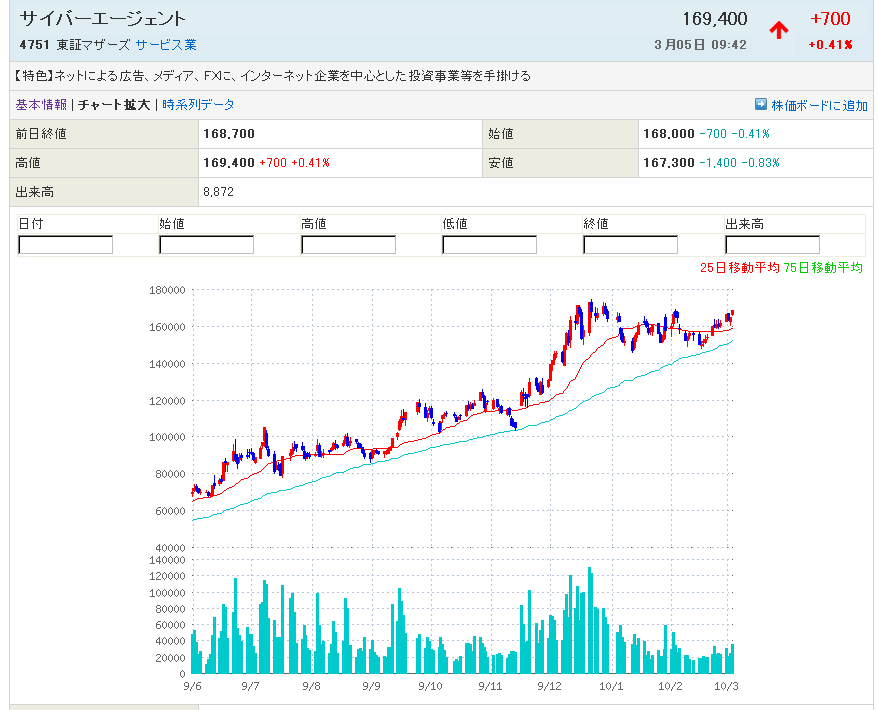Click the green 75日移動平均 legend label

click(x=823, y=268)
